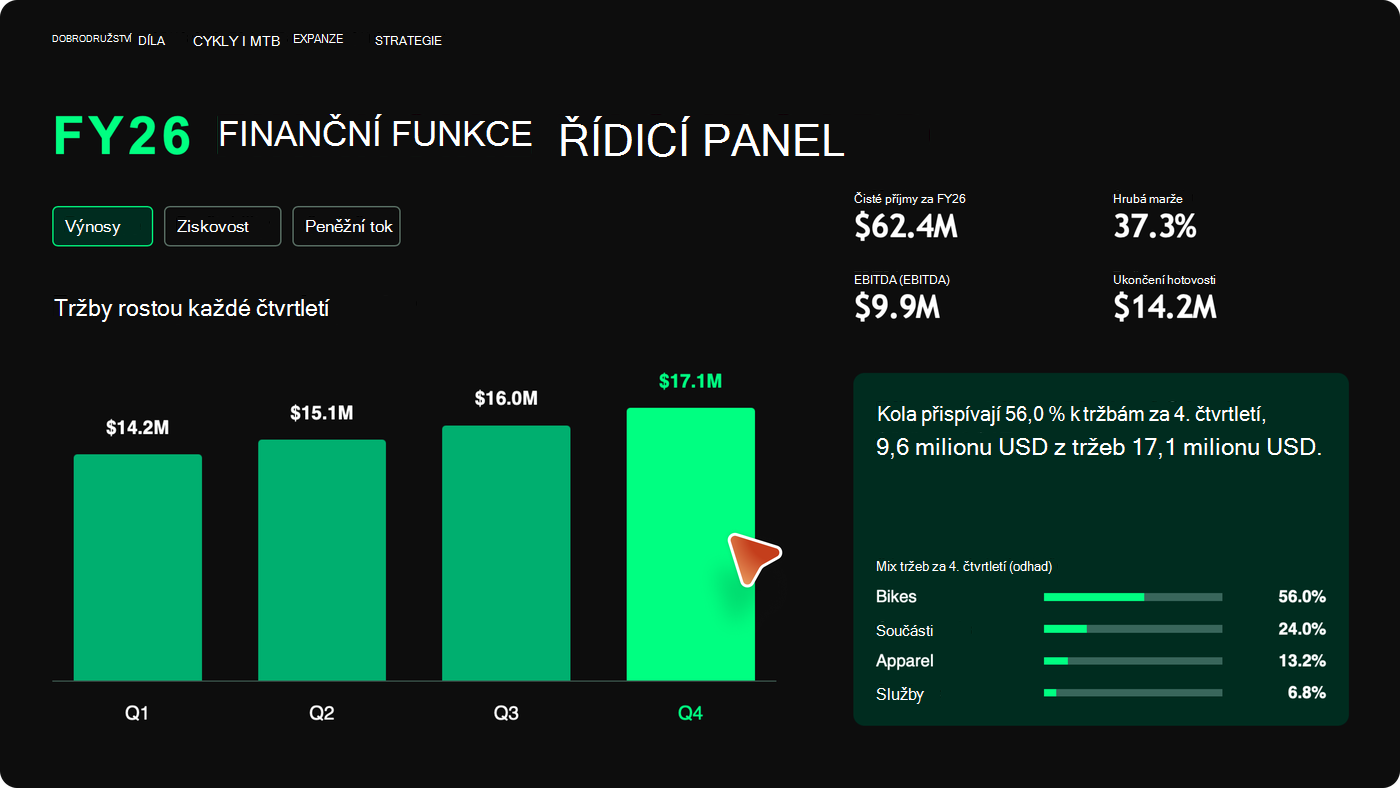
Task: Click the $17.1M green value label
Action: (x=691, y=381)
